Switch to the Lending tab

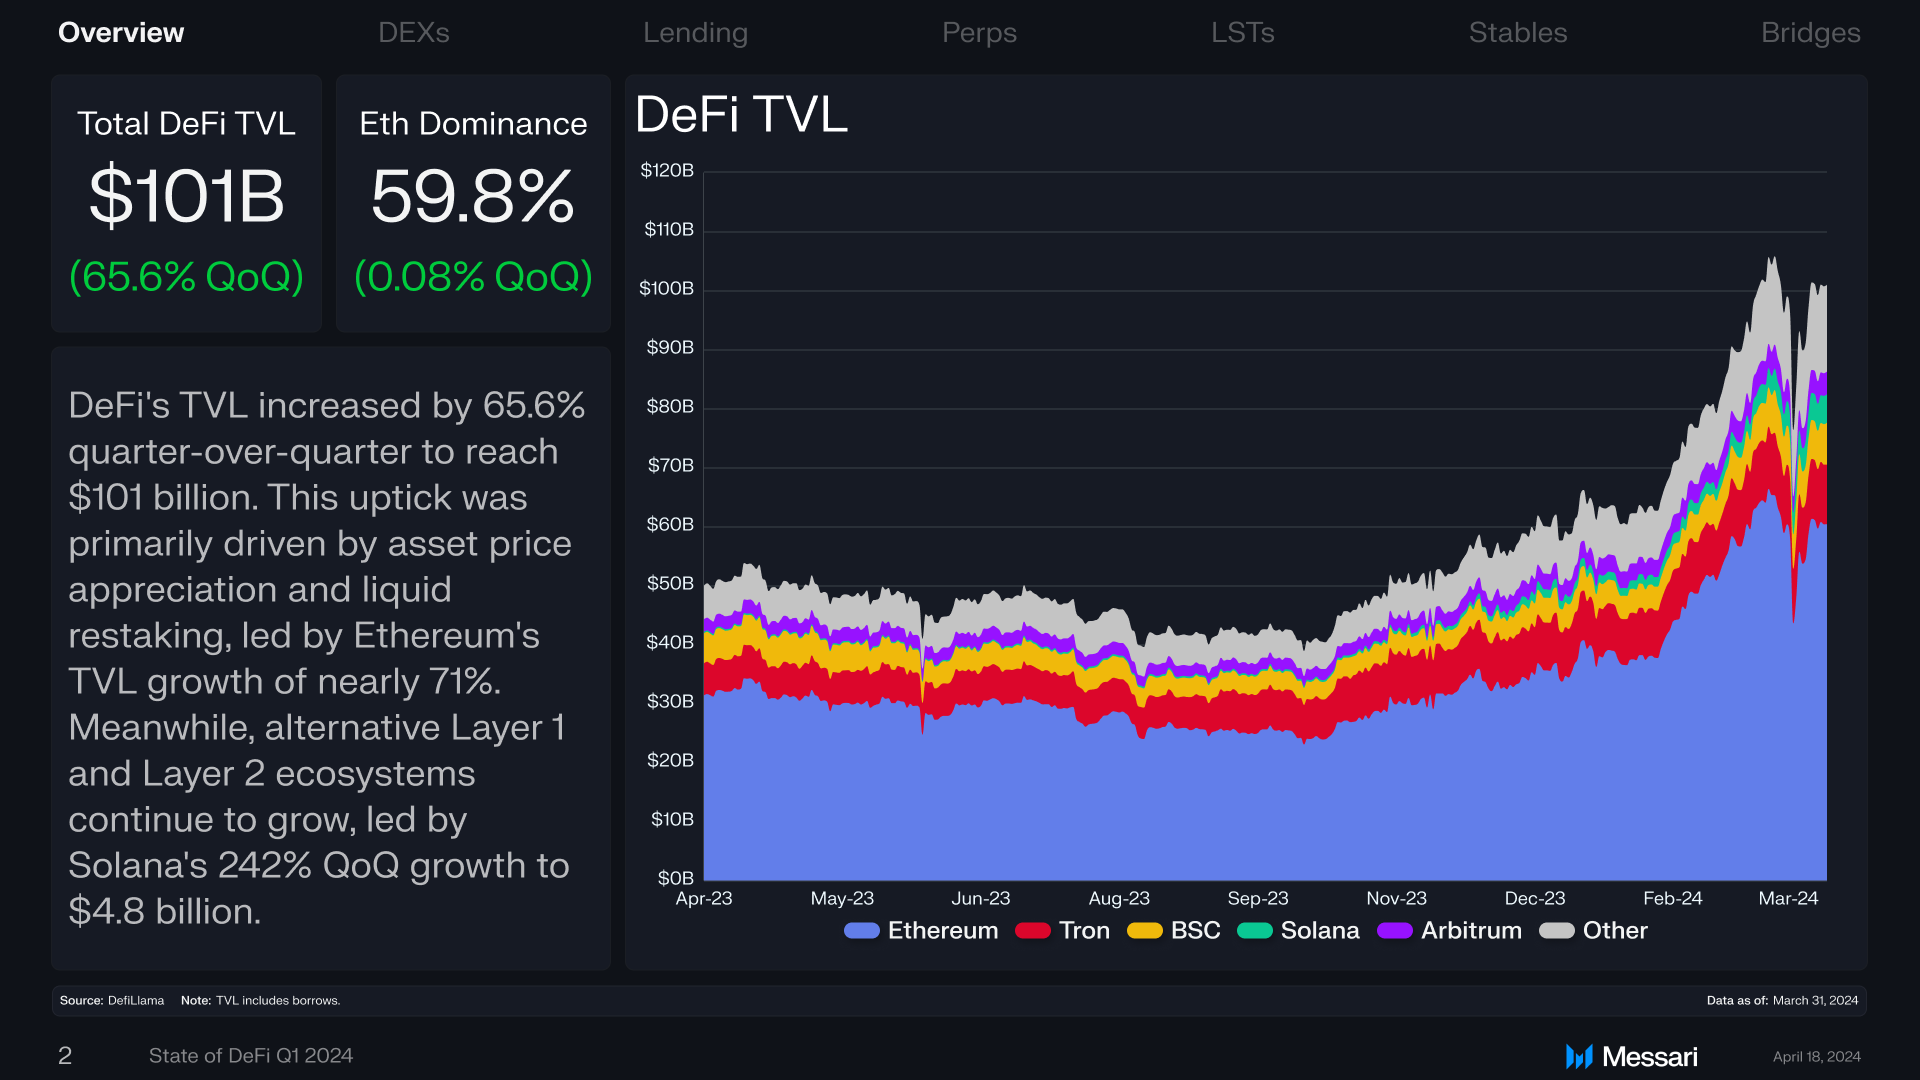[x=695, y=33]
